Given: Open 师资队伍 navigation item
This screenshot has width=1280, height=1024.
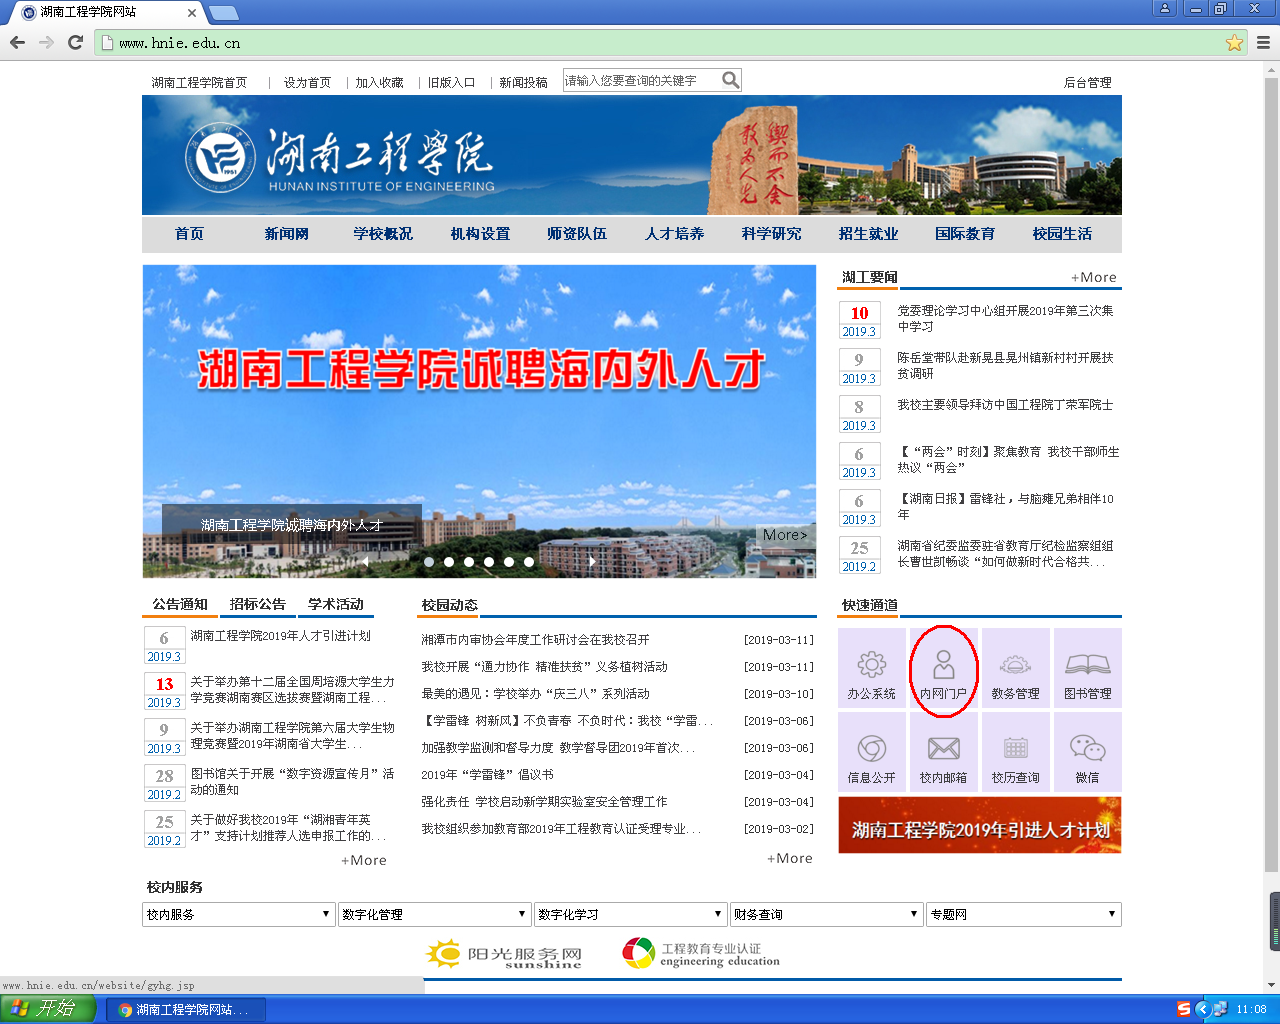Looking at the screenshot, I should 577,234.
